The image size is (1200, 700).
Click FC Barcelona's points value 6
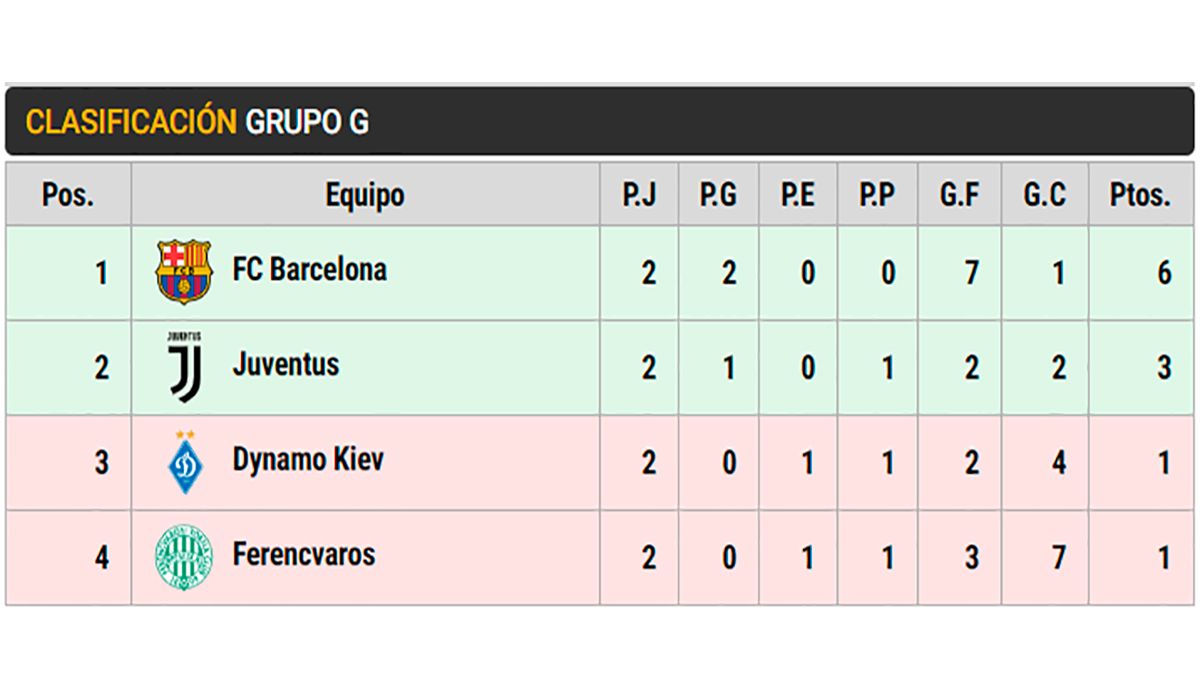(x=1164, y=273)
